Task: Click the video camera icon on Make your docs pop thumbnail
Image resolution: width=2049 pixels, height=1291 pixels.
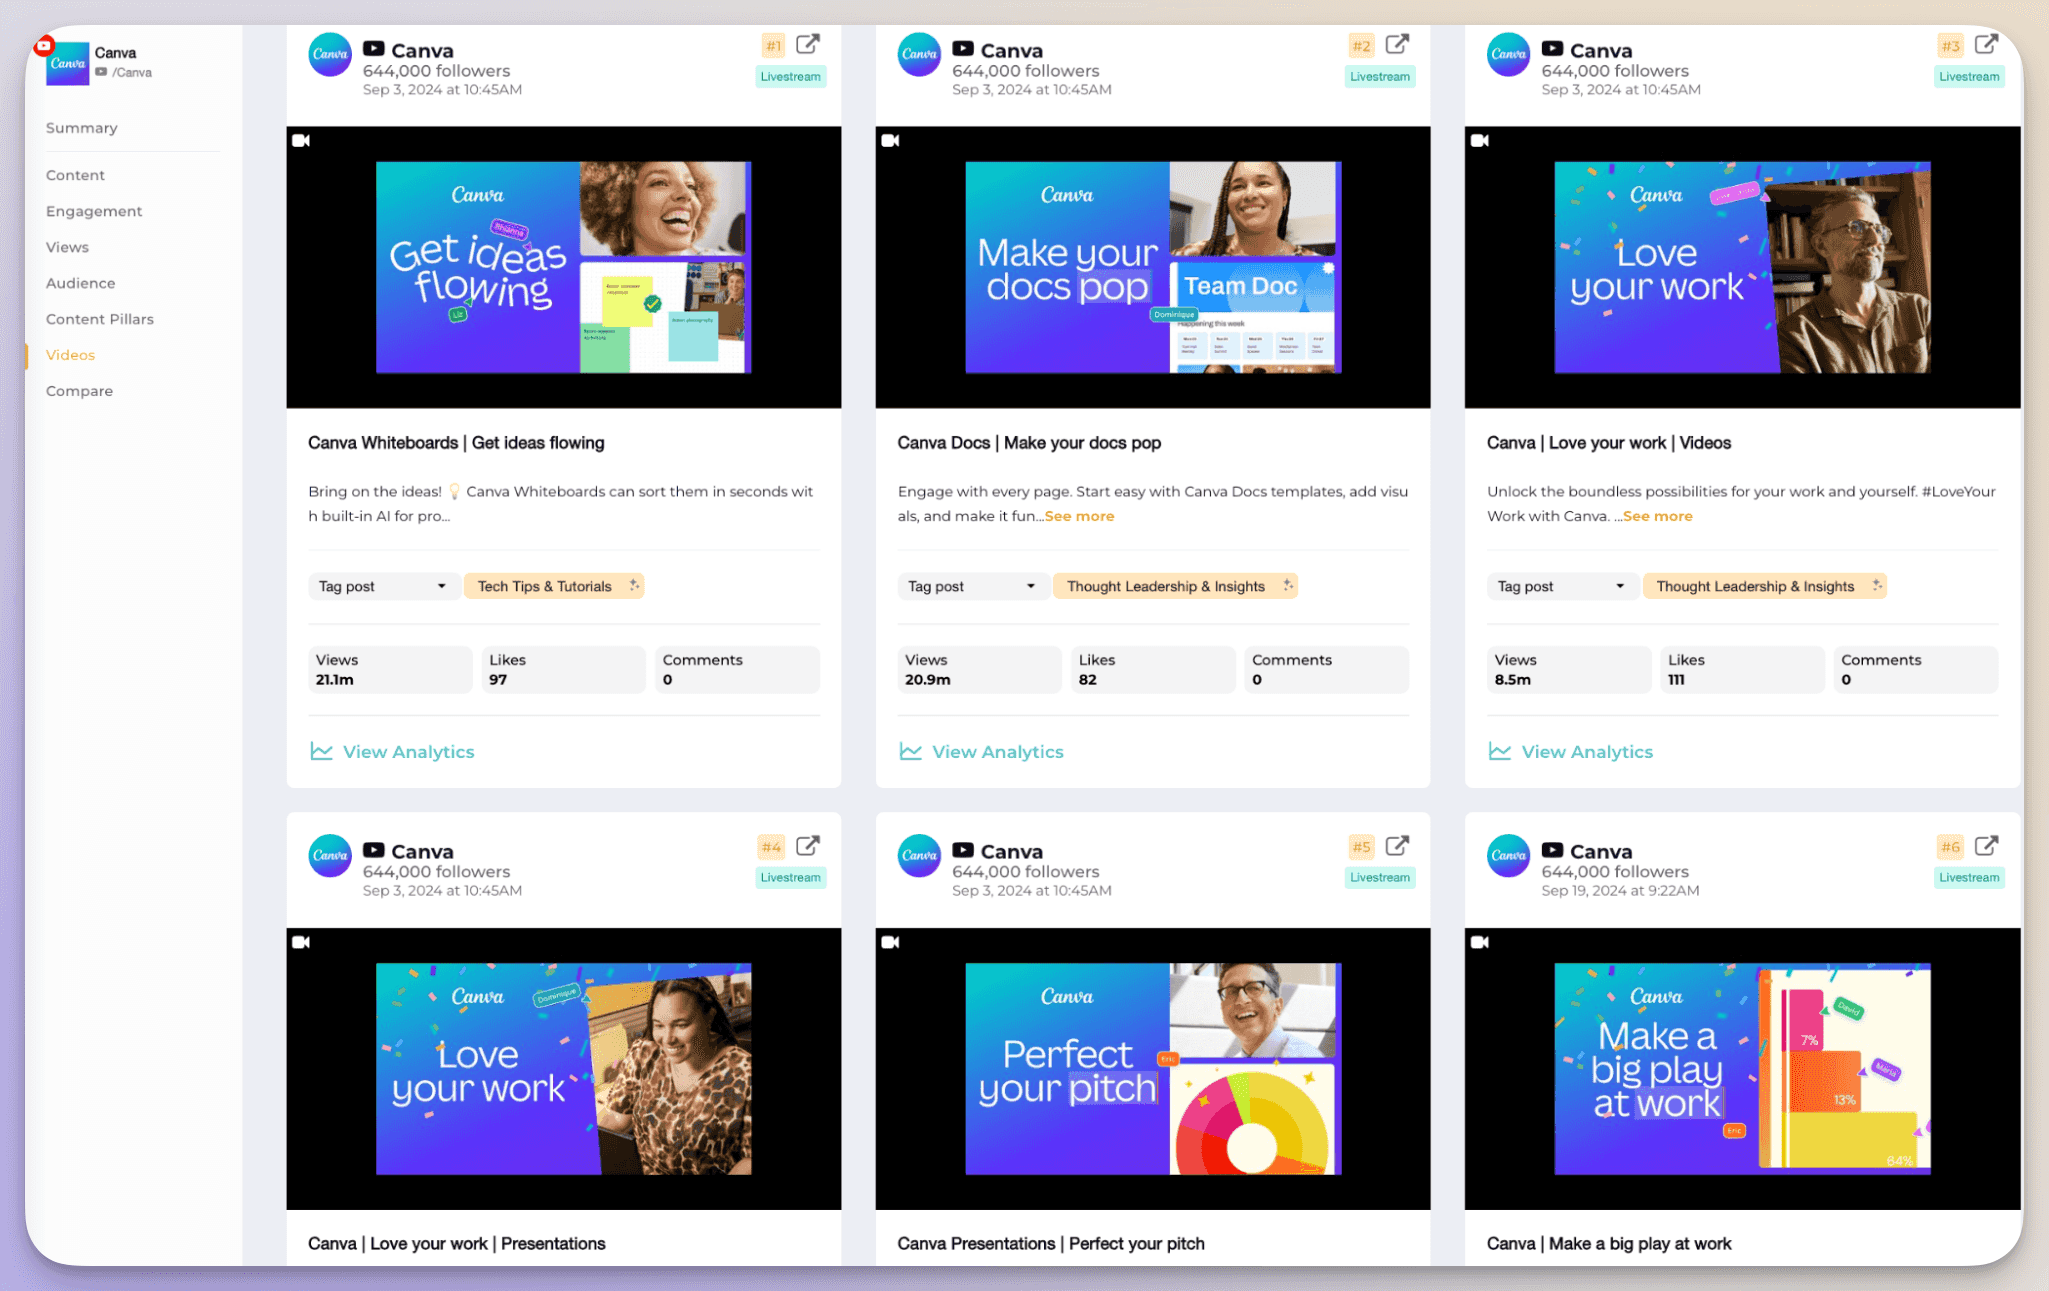Action: point(890,141)
